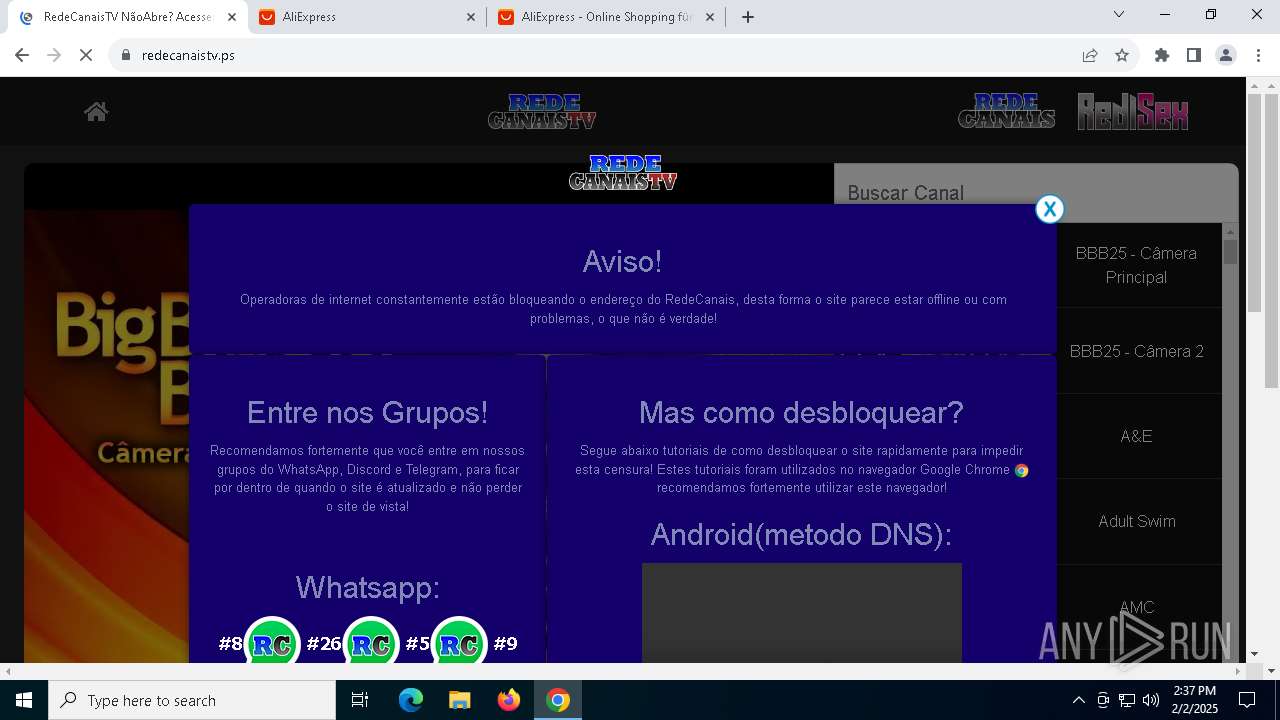Close the AliExpress tab
The image size is (1280, 720).
[471, 17]
